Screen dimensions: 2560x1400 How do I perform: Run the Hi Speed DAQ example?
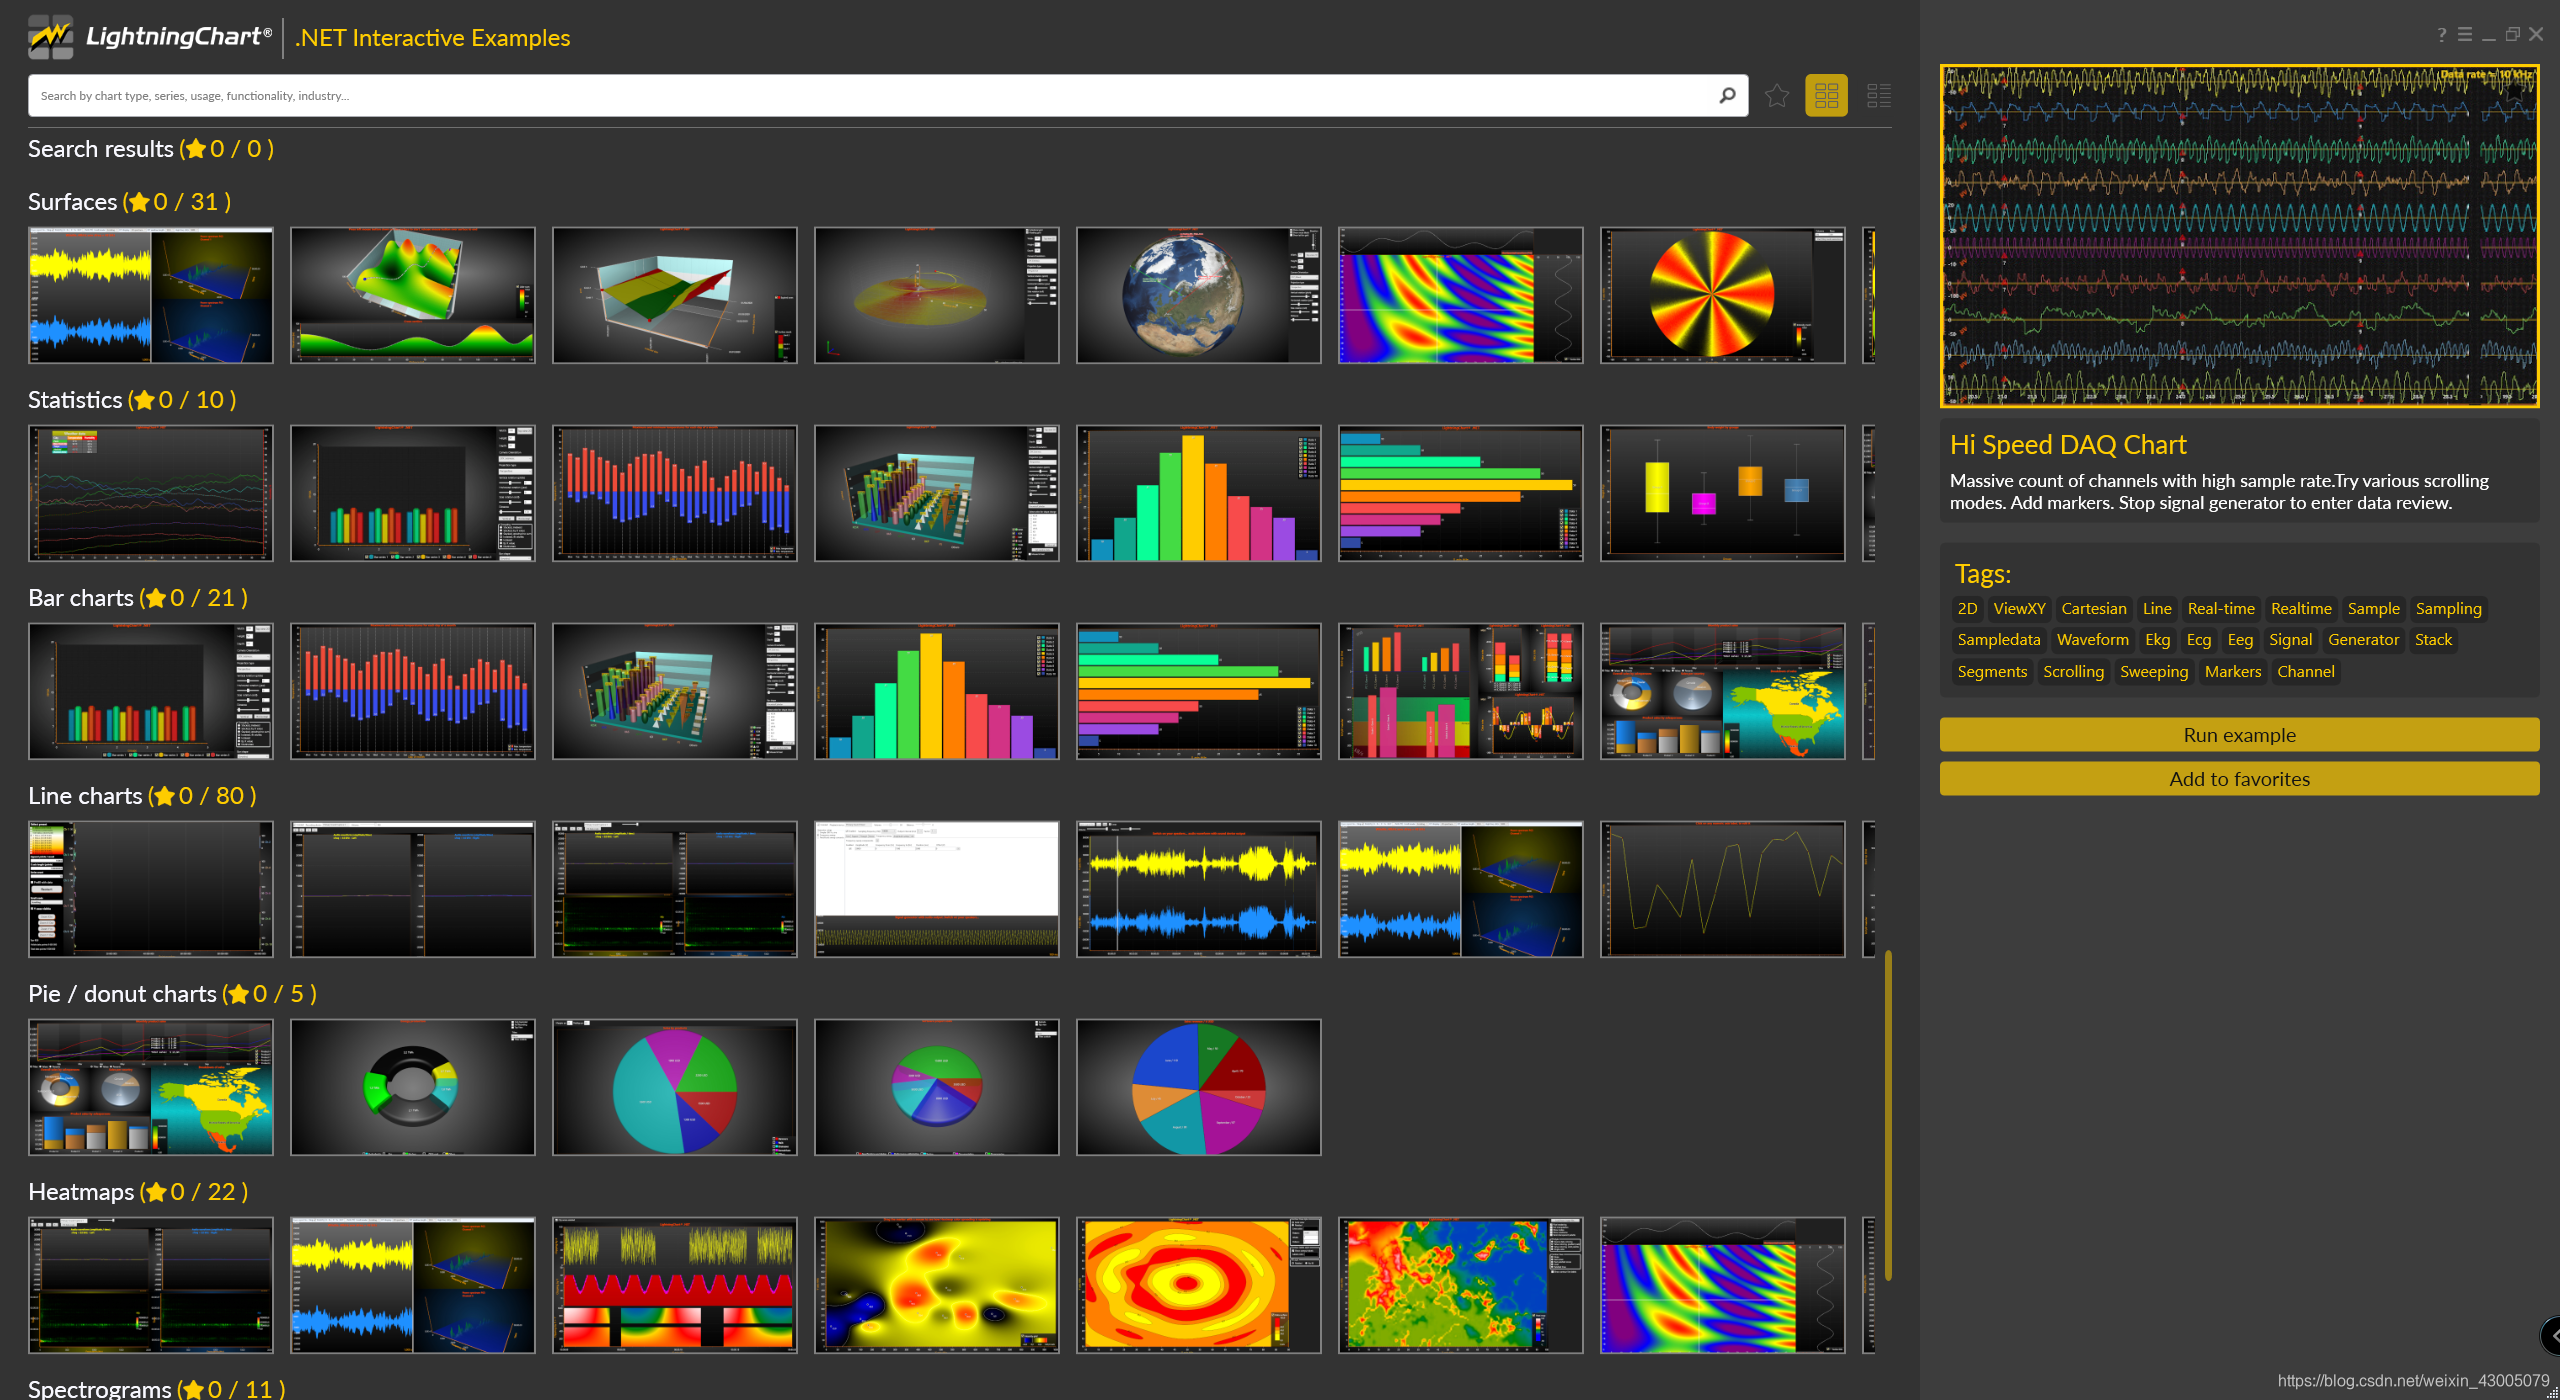pos(2239,735)
